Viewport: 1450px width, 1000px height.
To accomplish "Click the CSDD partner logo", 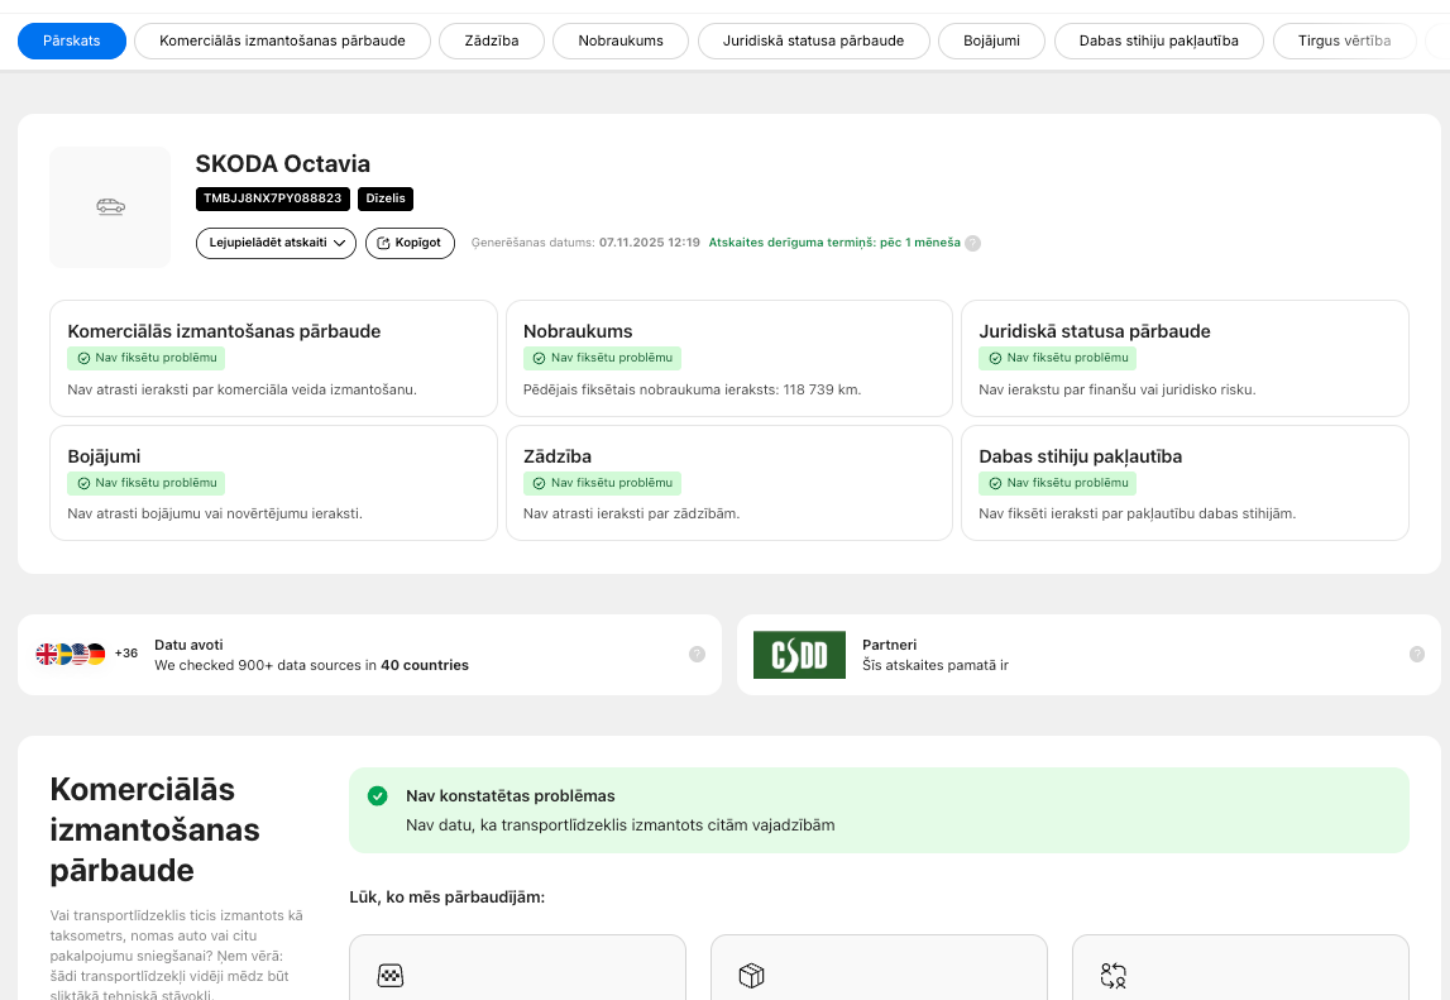I will (799, 655).
